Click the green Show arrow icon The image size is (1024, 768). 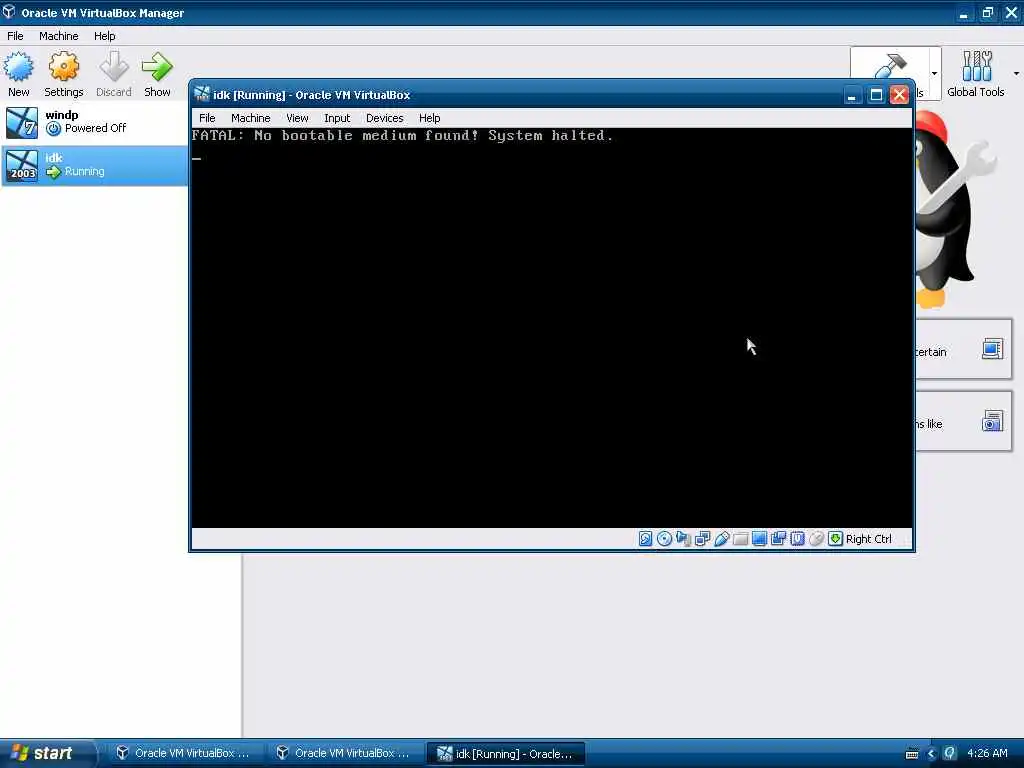pyautogui.click(x=157, y=67)
